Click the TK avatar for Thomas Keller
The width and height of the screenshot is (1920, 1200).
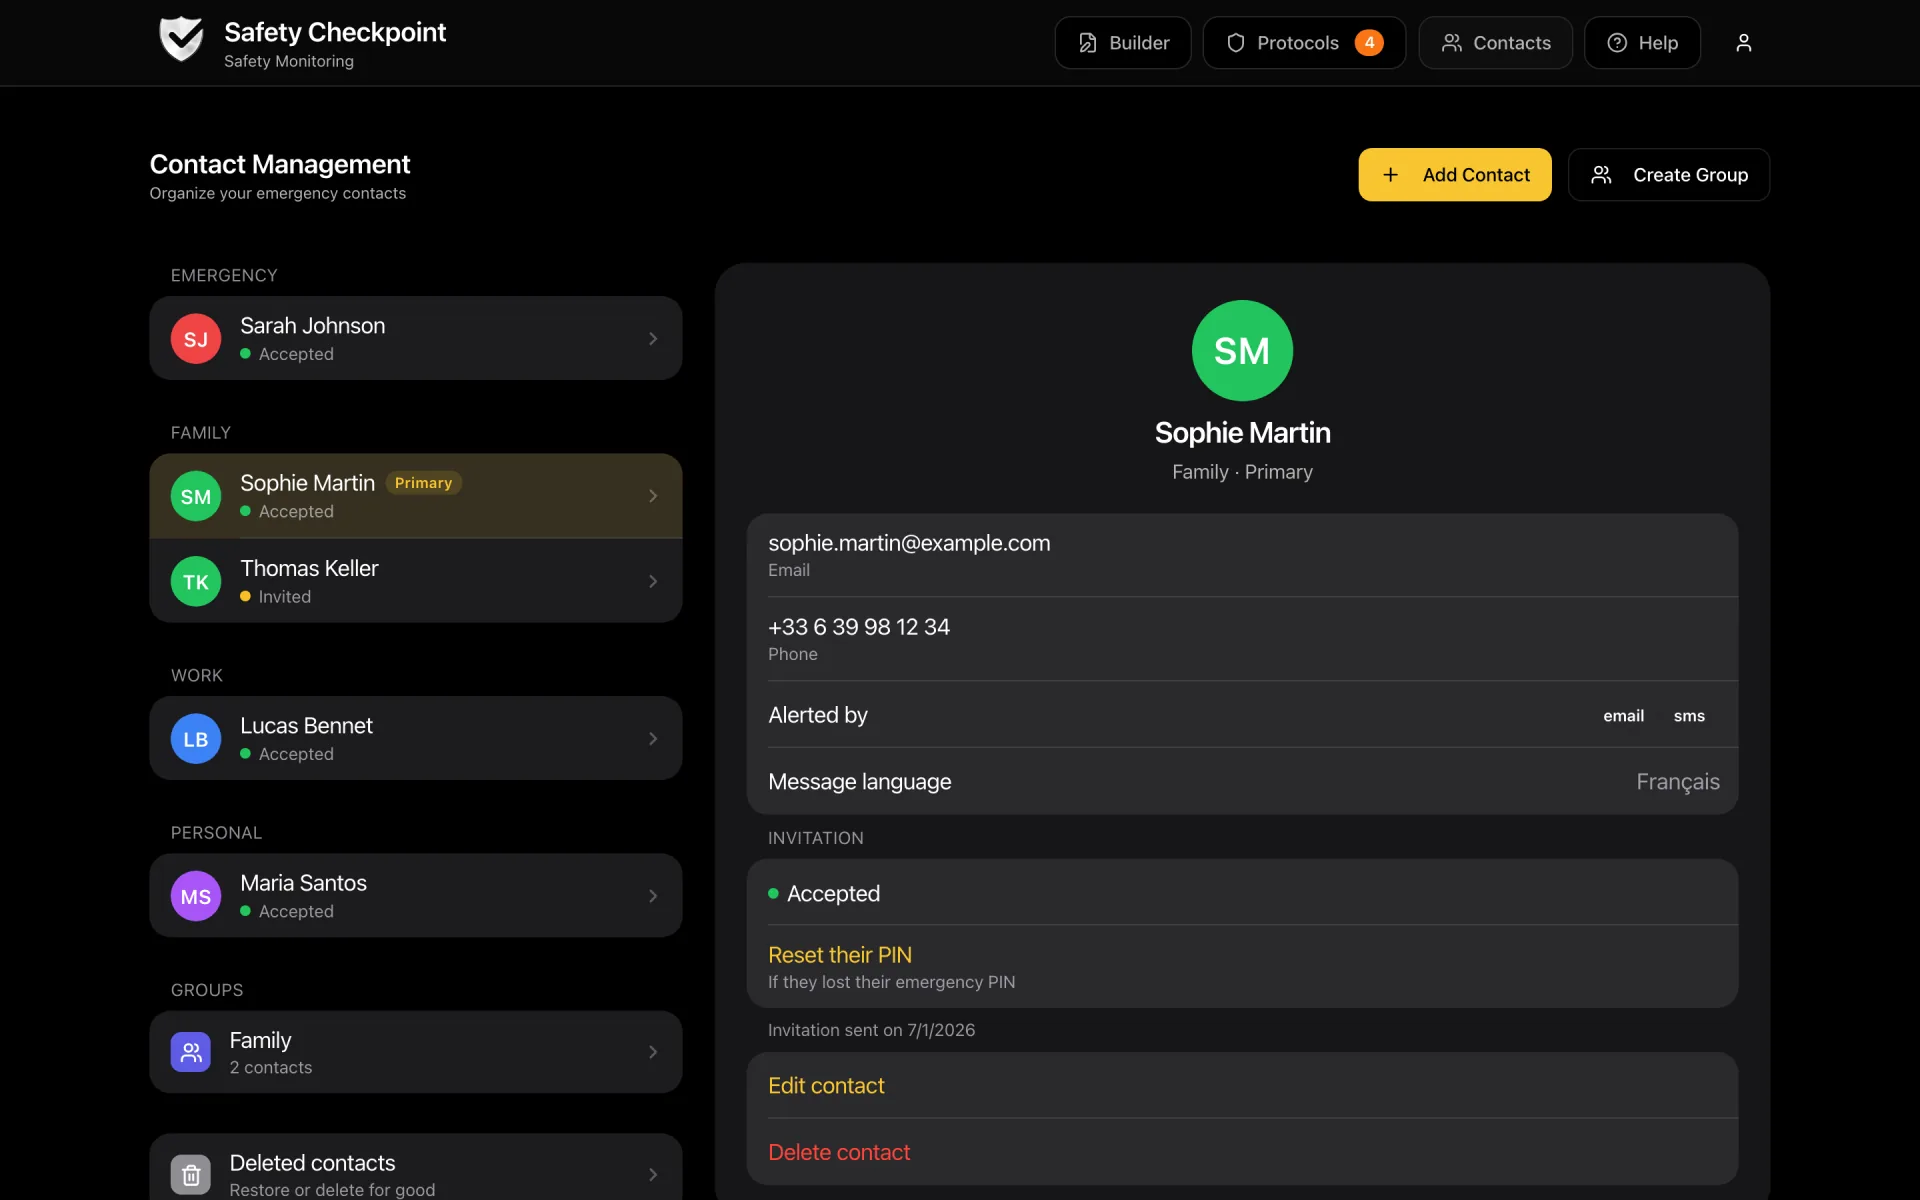click(x=196, y=581)
